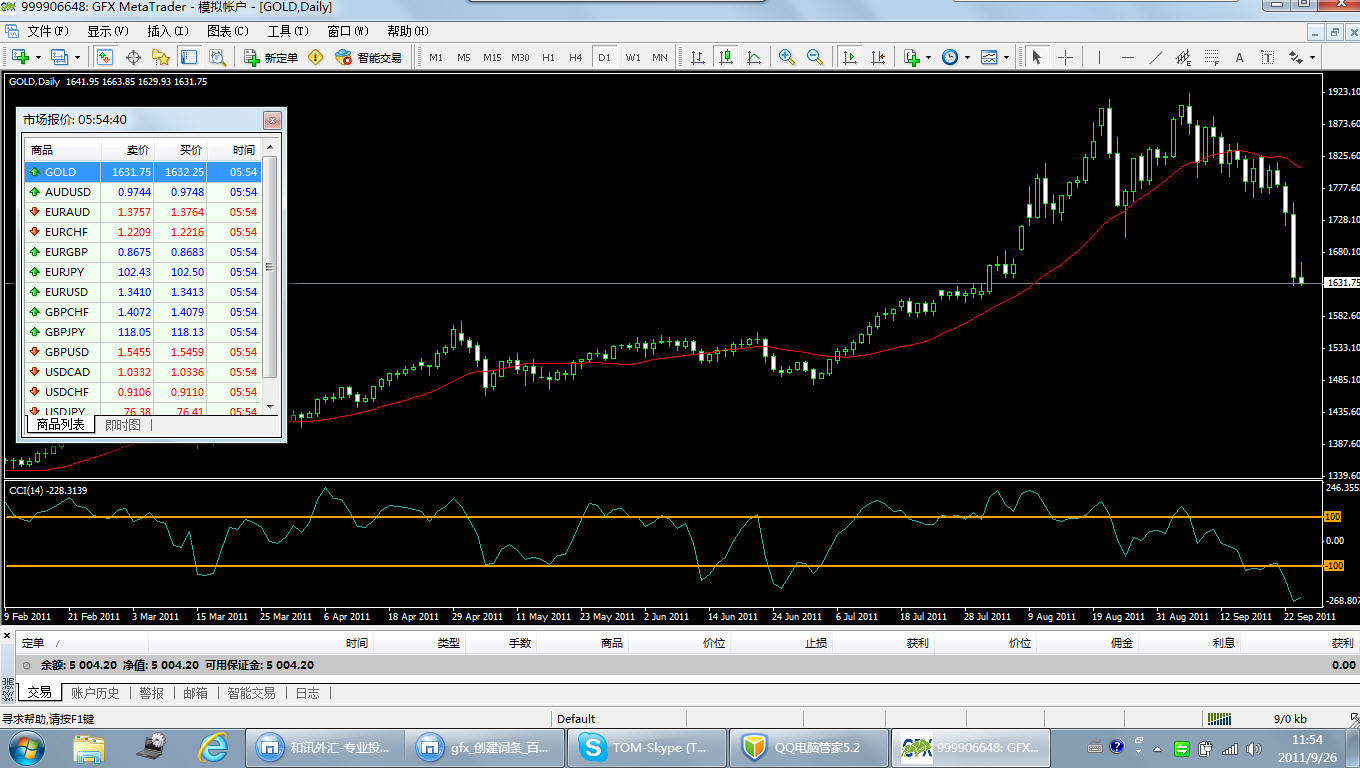Select the Equidistant Channel tool
The image size is (1360, 768).
point(1184,57)
